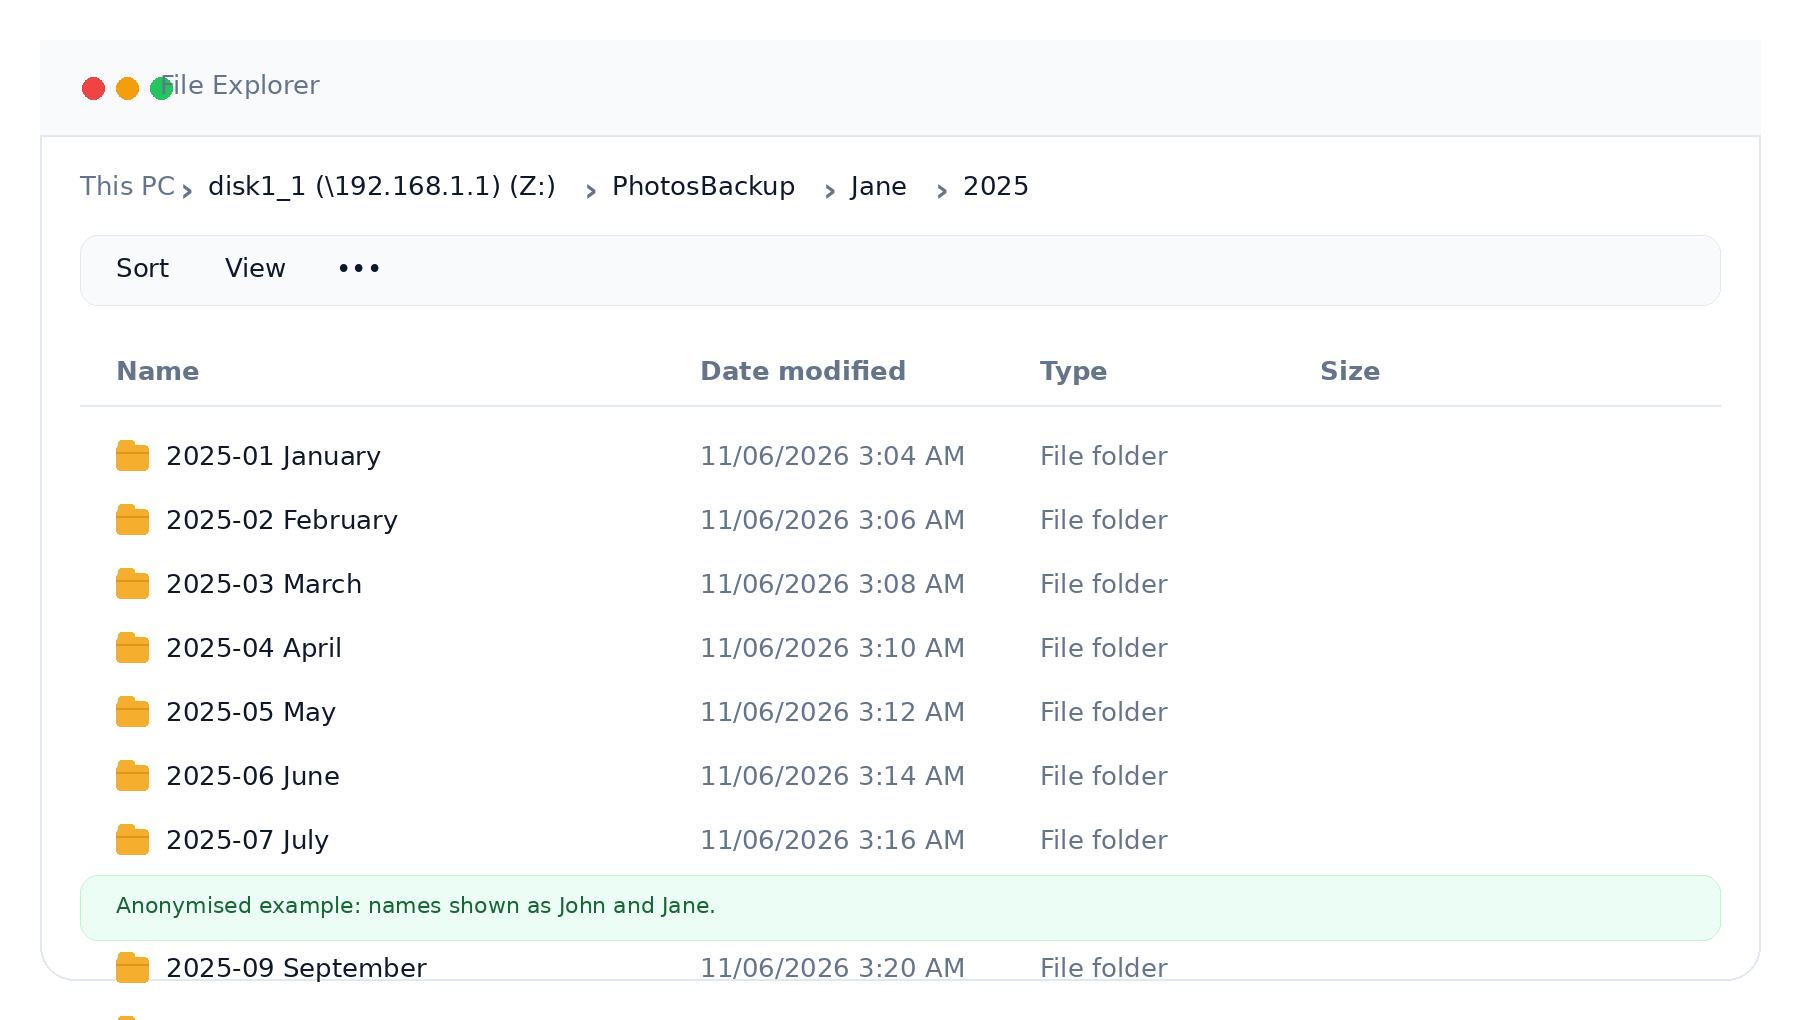Screen dimensions: 1800x1020
Task: Open the three-dots more options menu
Action: (x=359, y=268)
